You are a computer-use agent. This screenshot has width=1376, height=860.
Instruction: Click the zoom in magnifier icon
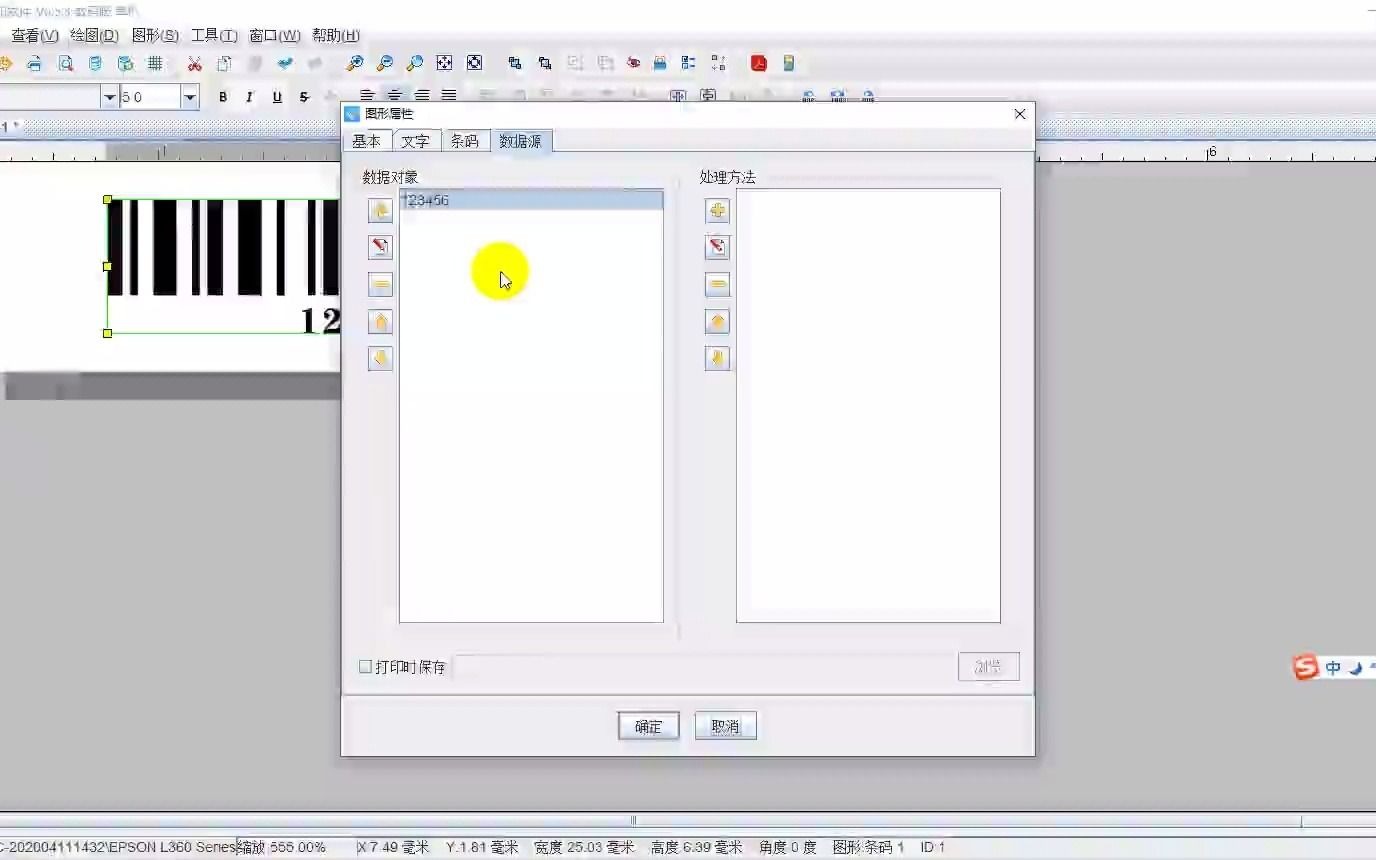pyautogui.click(x=354, y=63)
